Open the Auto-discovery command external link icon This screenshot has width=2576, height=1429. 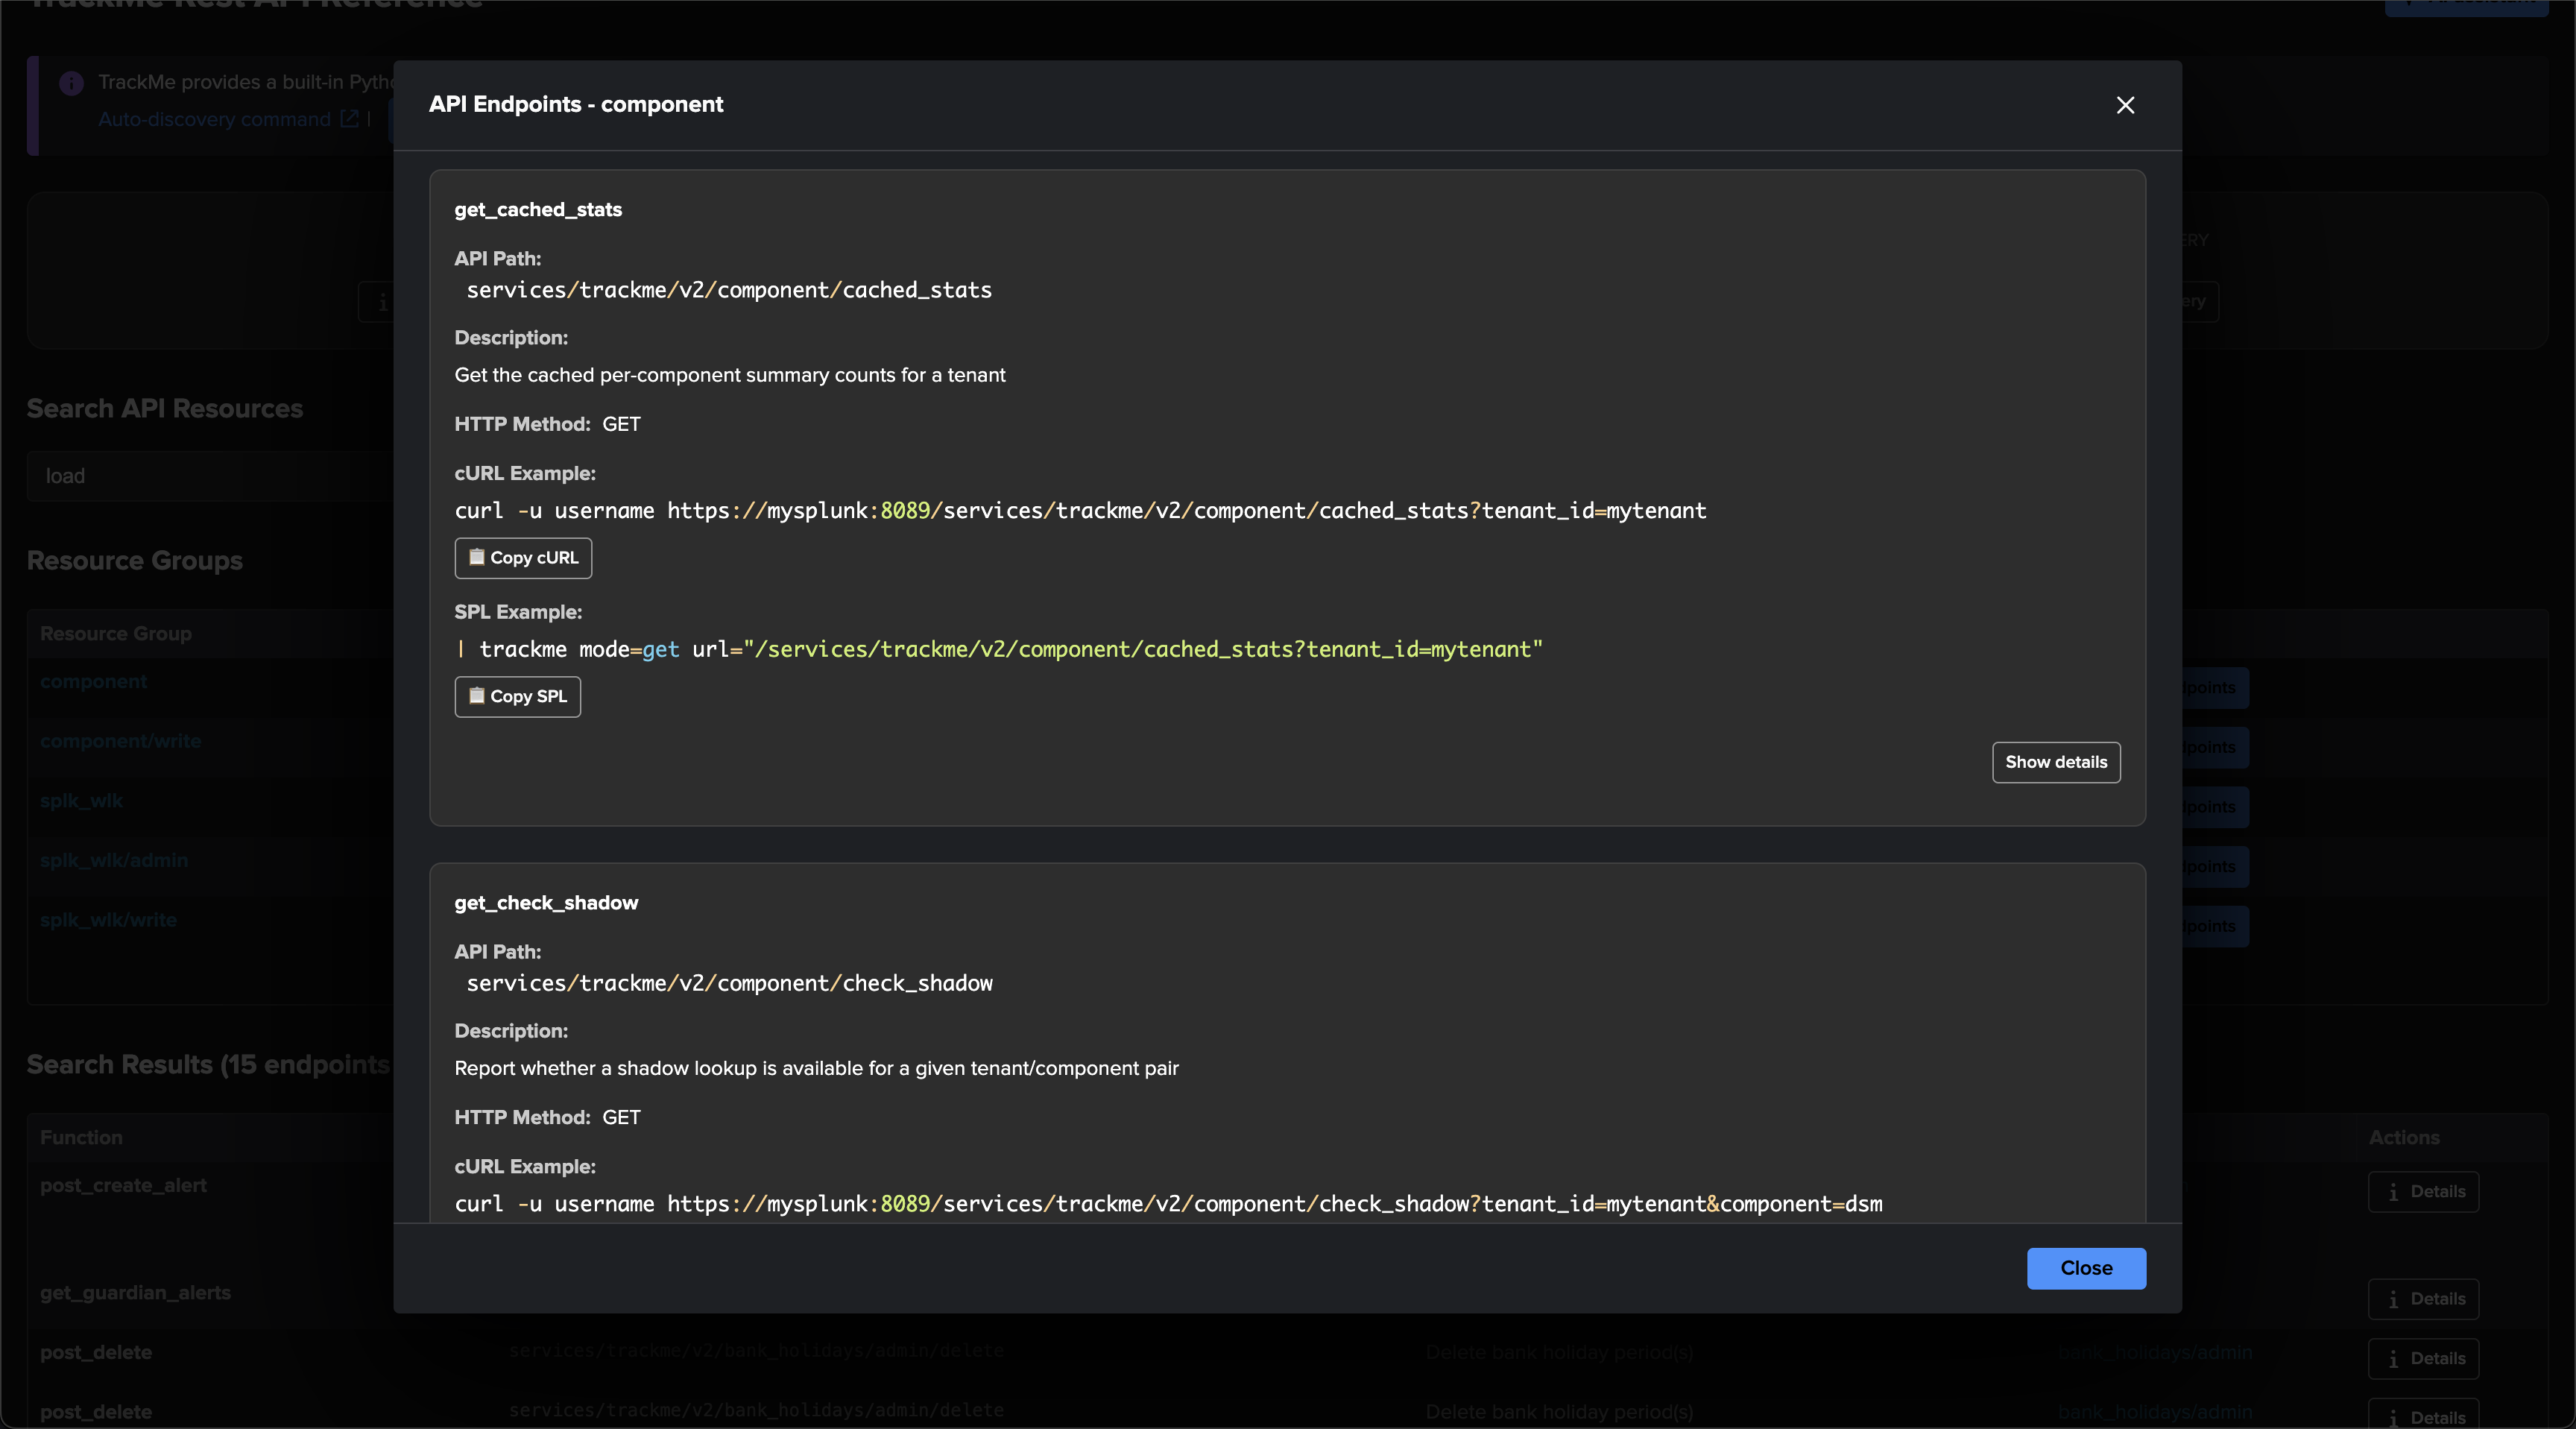point(349,119)
